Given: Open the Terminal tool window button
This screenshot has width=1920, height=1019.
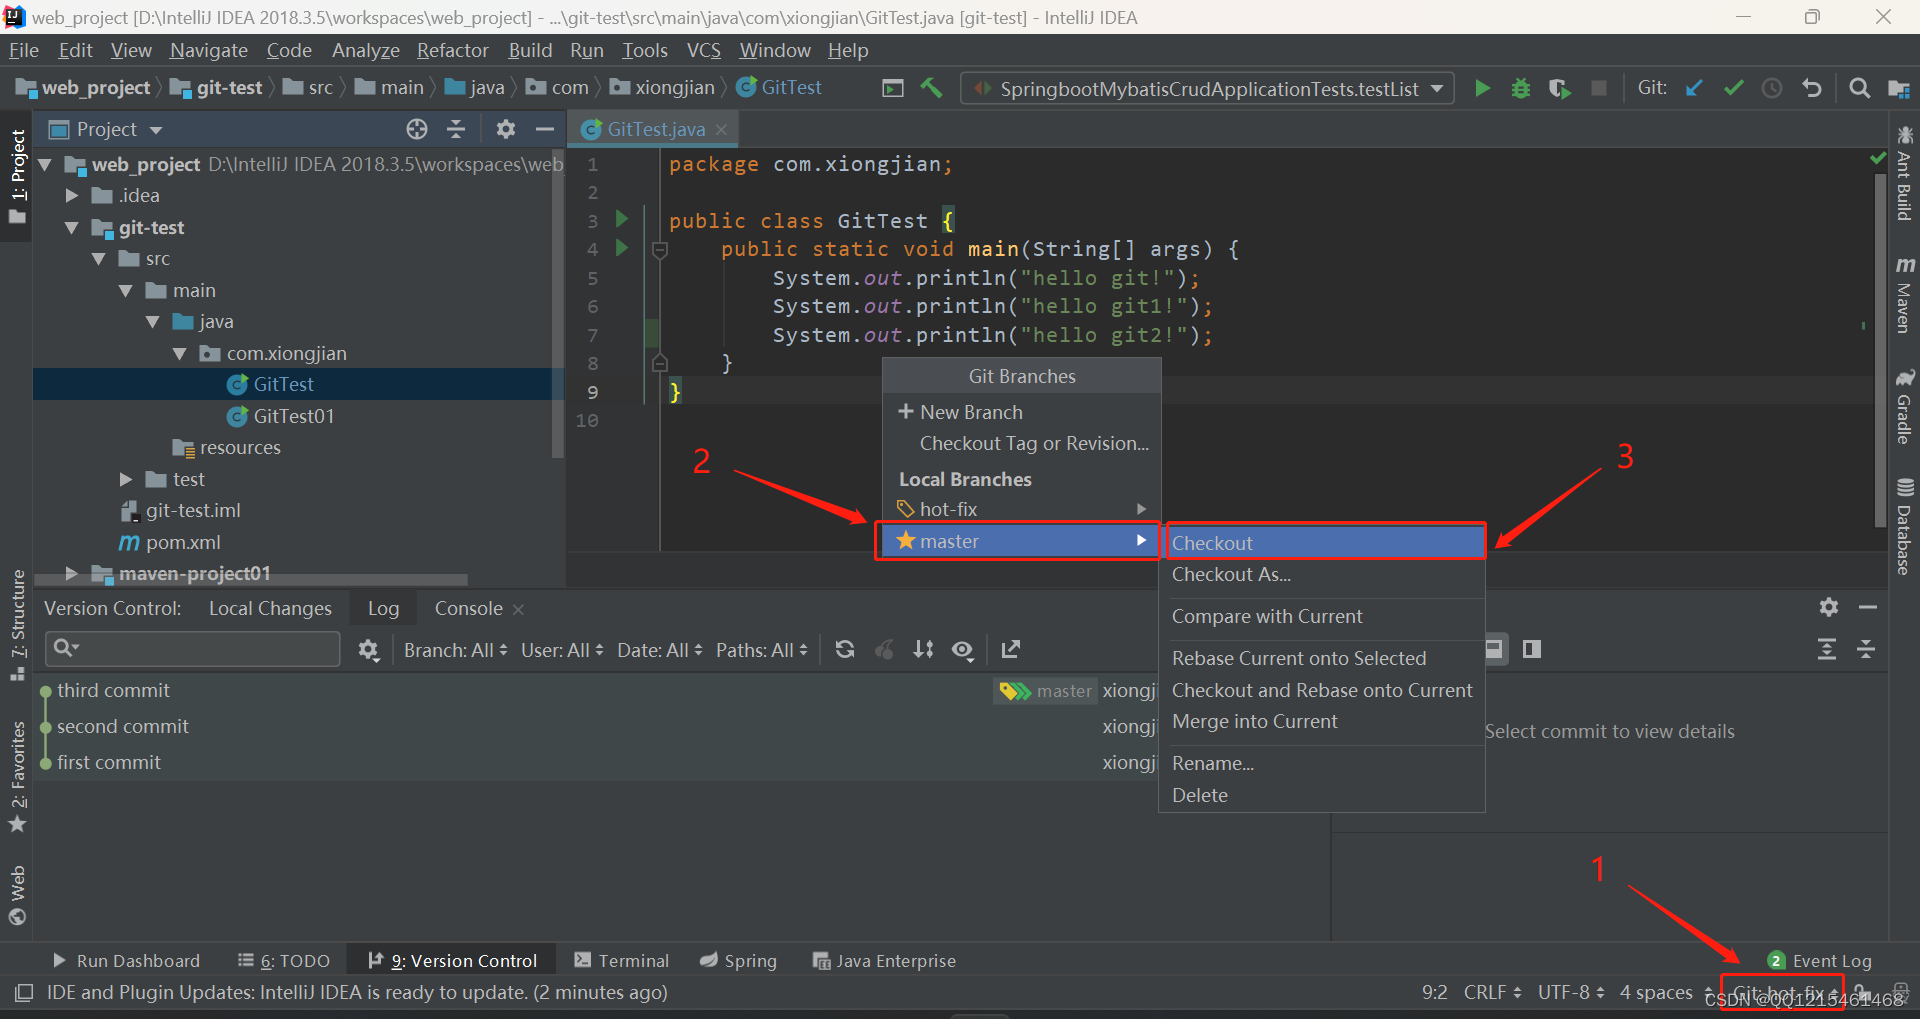Looking at the screenshot, I should [621, 960].
